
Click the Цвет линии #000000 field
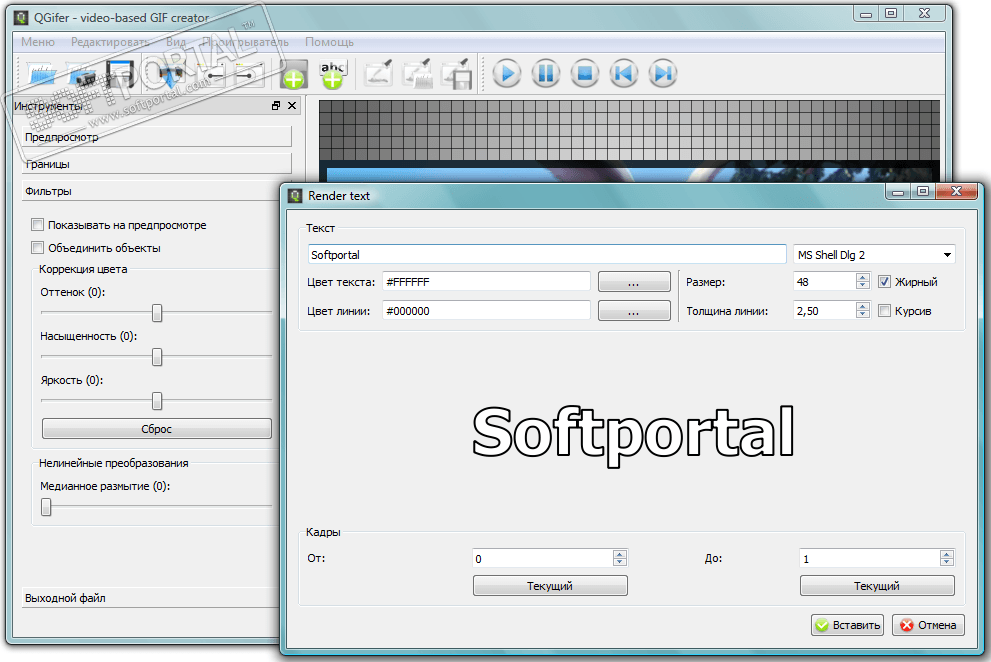487,310
